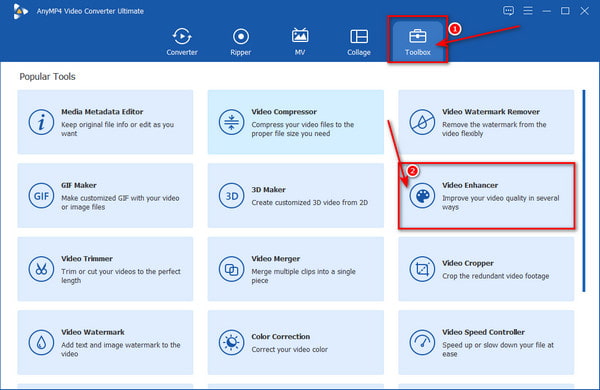The width and height of the screenshot is (600, 390).
Task: Click 'Trim or cut your videos' description
Action: click(x=121, y=276)
